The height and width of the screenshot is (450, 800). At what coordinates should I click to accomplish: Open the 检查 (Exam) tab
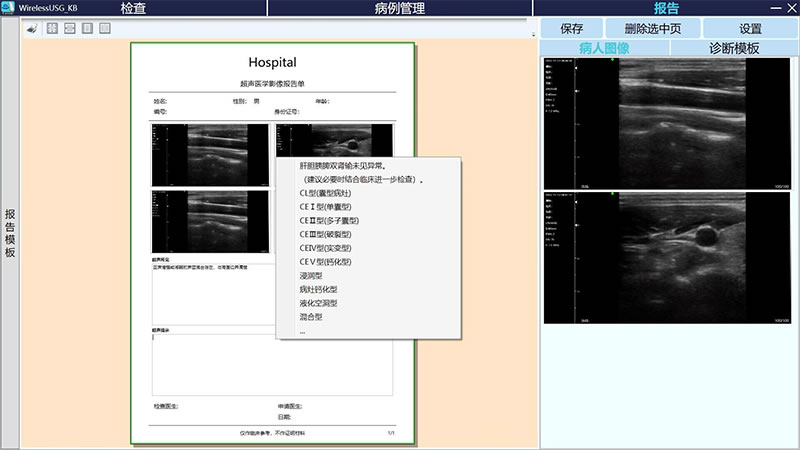(133, 8)
